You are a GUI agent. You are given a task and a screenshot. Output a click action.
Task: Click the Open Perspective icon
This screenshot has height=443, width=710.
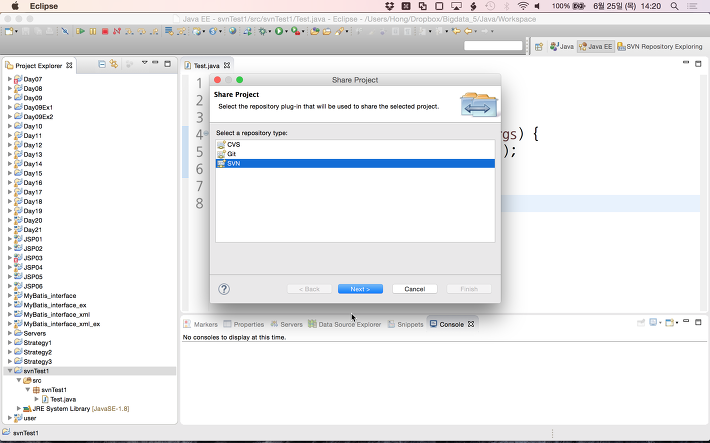tap(539, 47)
